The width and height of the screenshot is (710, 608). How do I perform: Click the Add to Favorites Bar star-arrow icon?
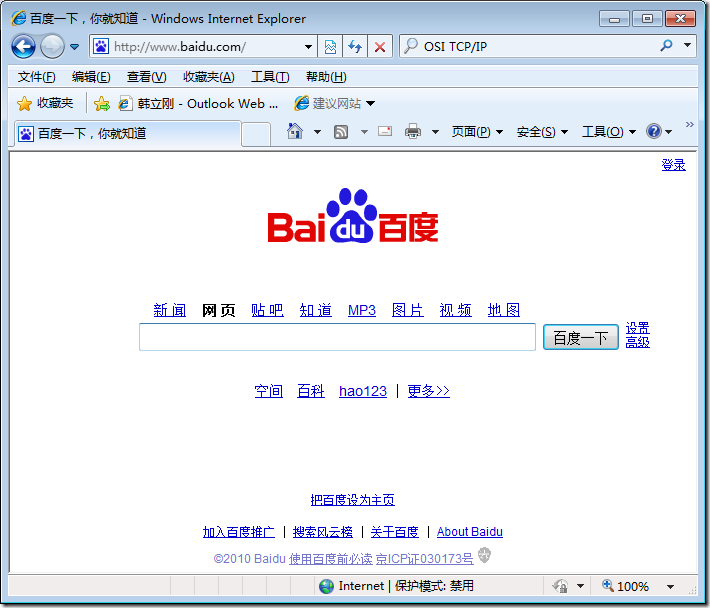tap(102, 104)
